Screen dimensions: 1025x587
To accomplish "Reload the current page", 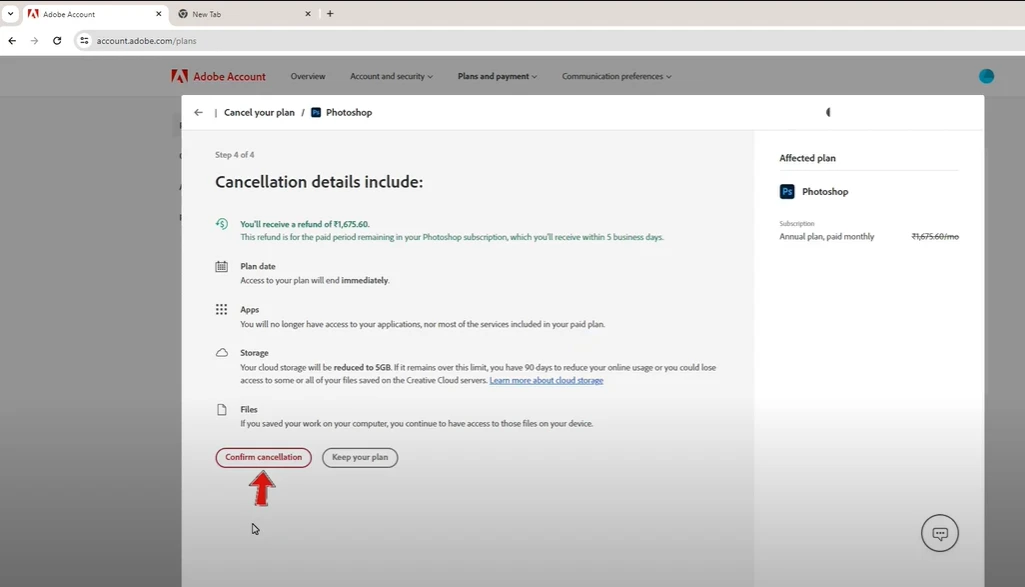I will coord(57,41).
